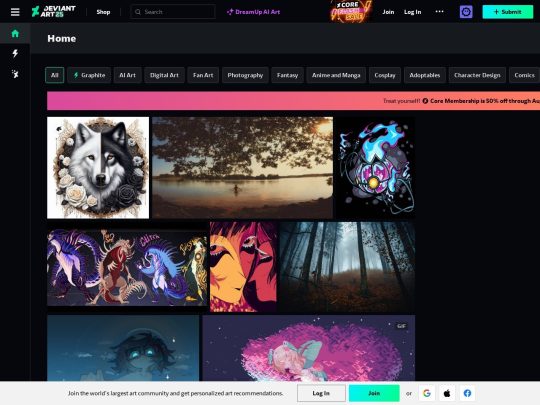The width and height of the screenshot is (540, 405).
Task: Choose the Anime and Manga tab
Action: [x=336, y=75]
